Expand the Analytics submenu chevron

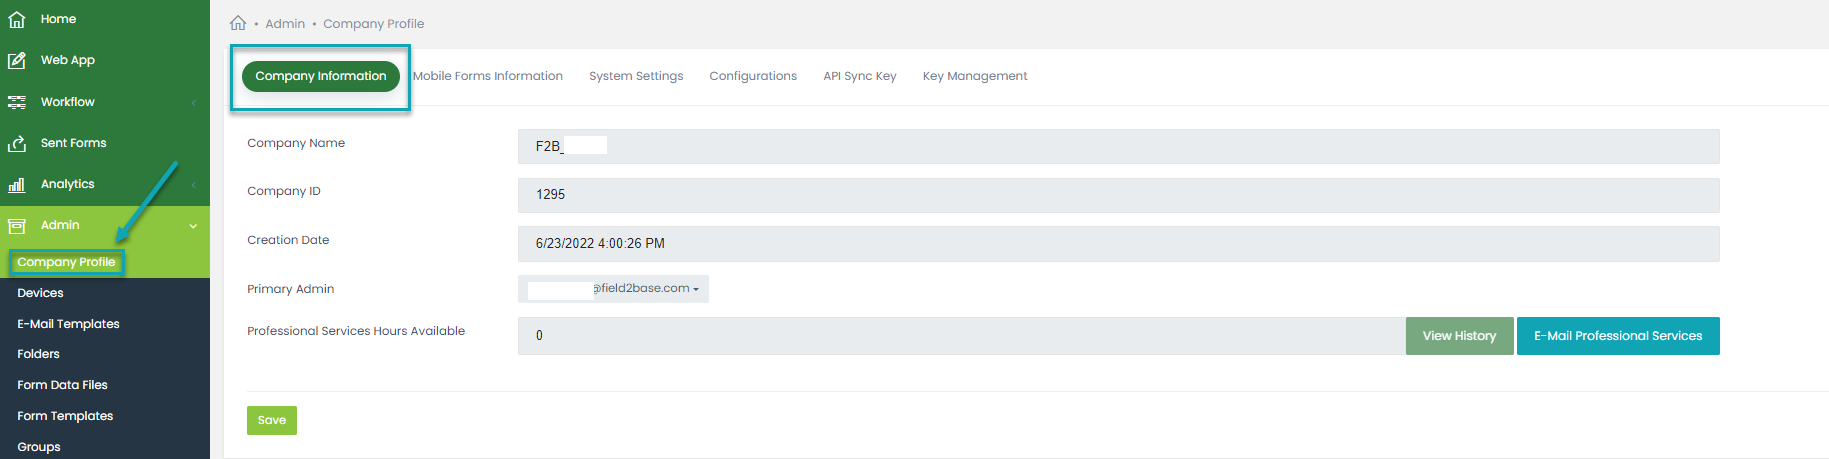(x=193, y=185)
